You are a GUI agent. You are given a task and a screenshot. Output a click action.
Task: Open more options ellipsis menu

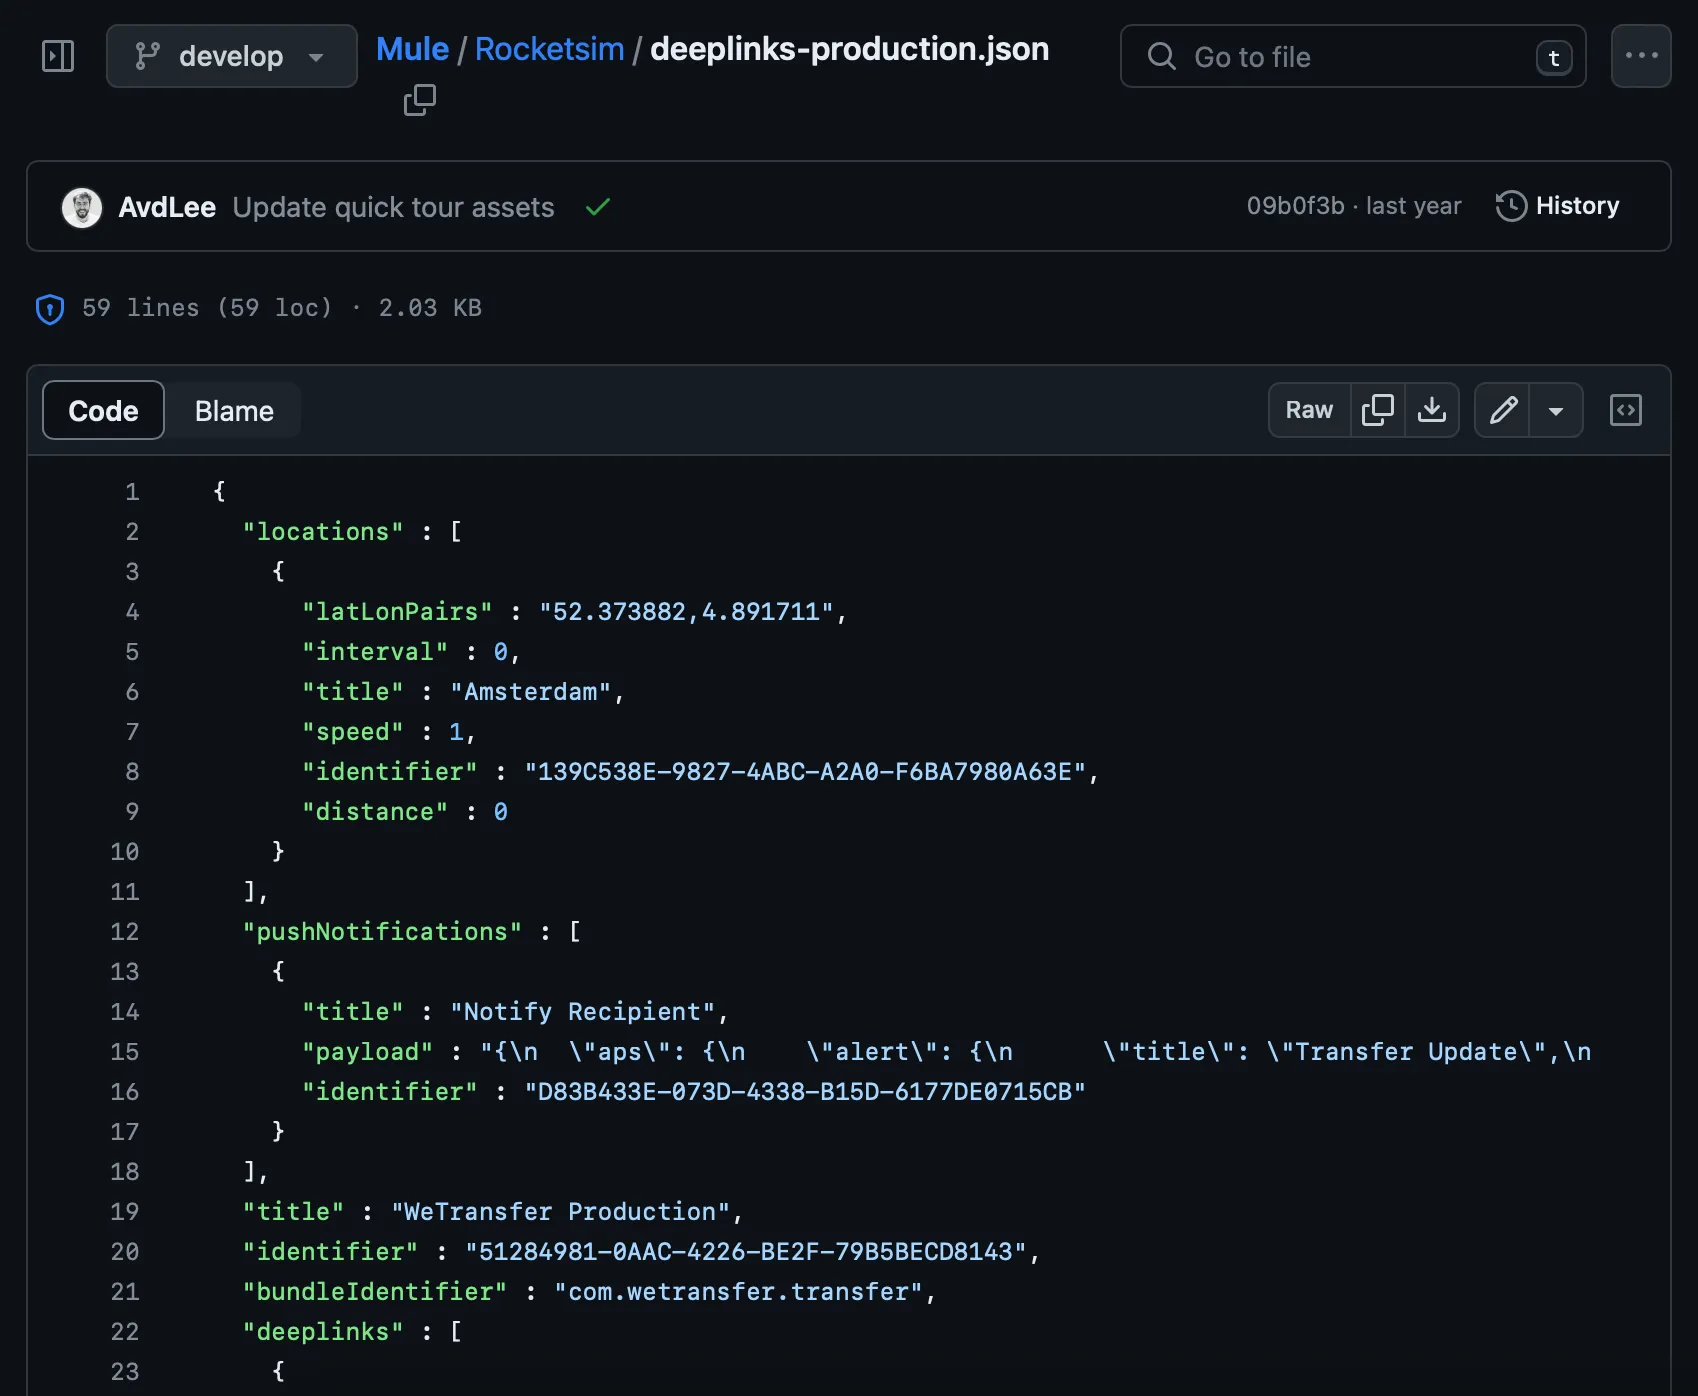(x=1640, y=56)
